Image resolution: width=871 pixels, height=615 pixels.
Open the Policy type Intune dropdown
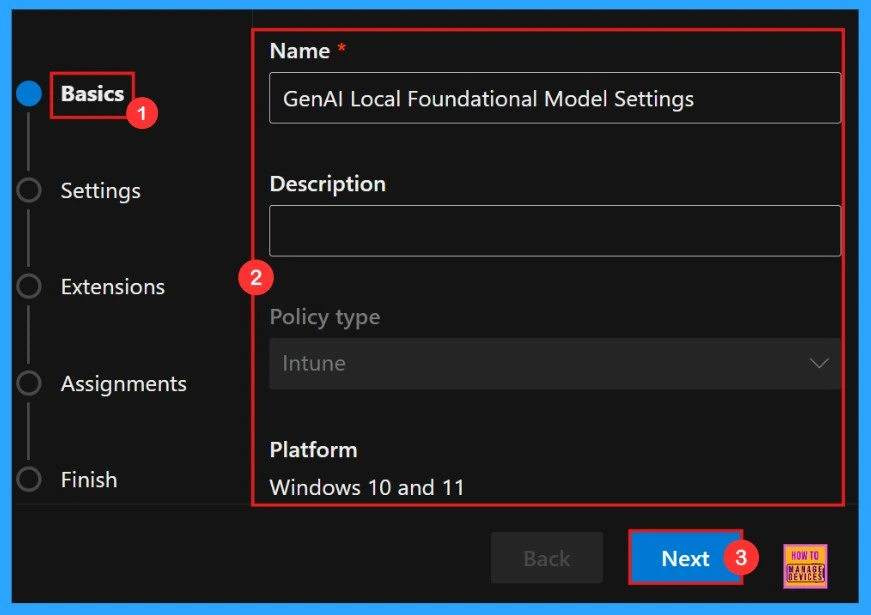click(x=554, y=364)
